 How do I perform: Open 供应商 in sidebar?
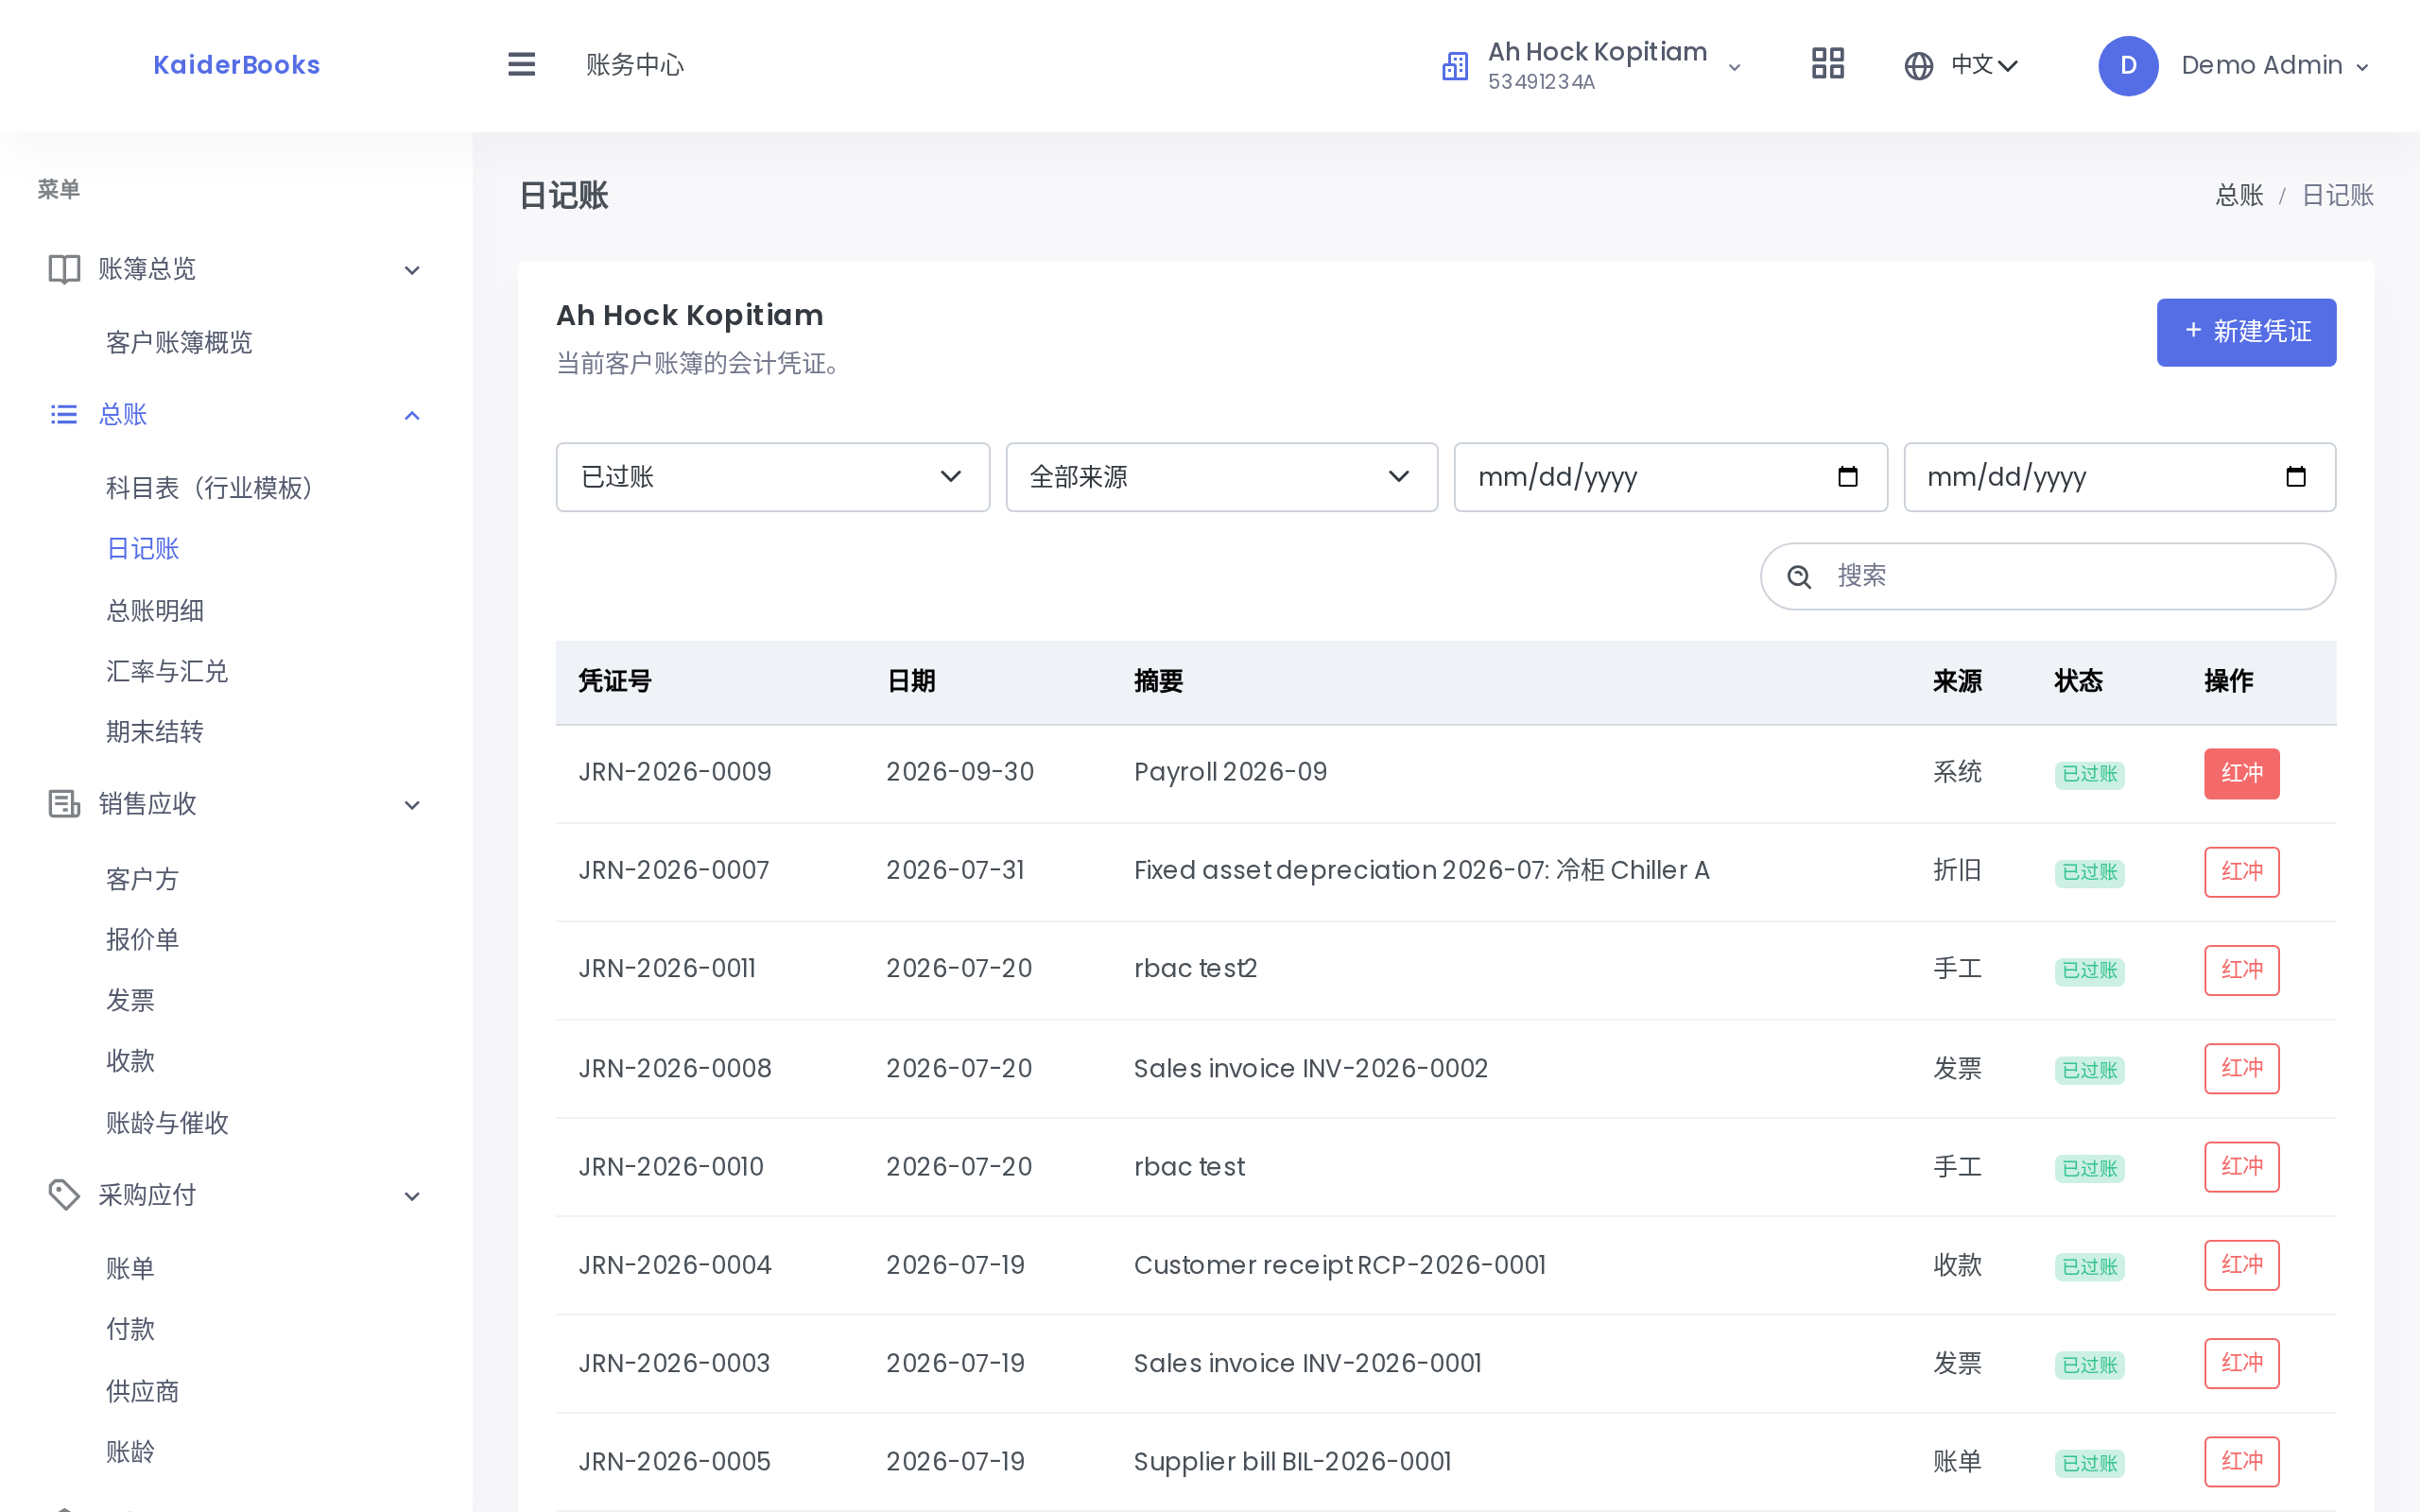coord(143,1391)
